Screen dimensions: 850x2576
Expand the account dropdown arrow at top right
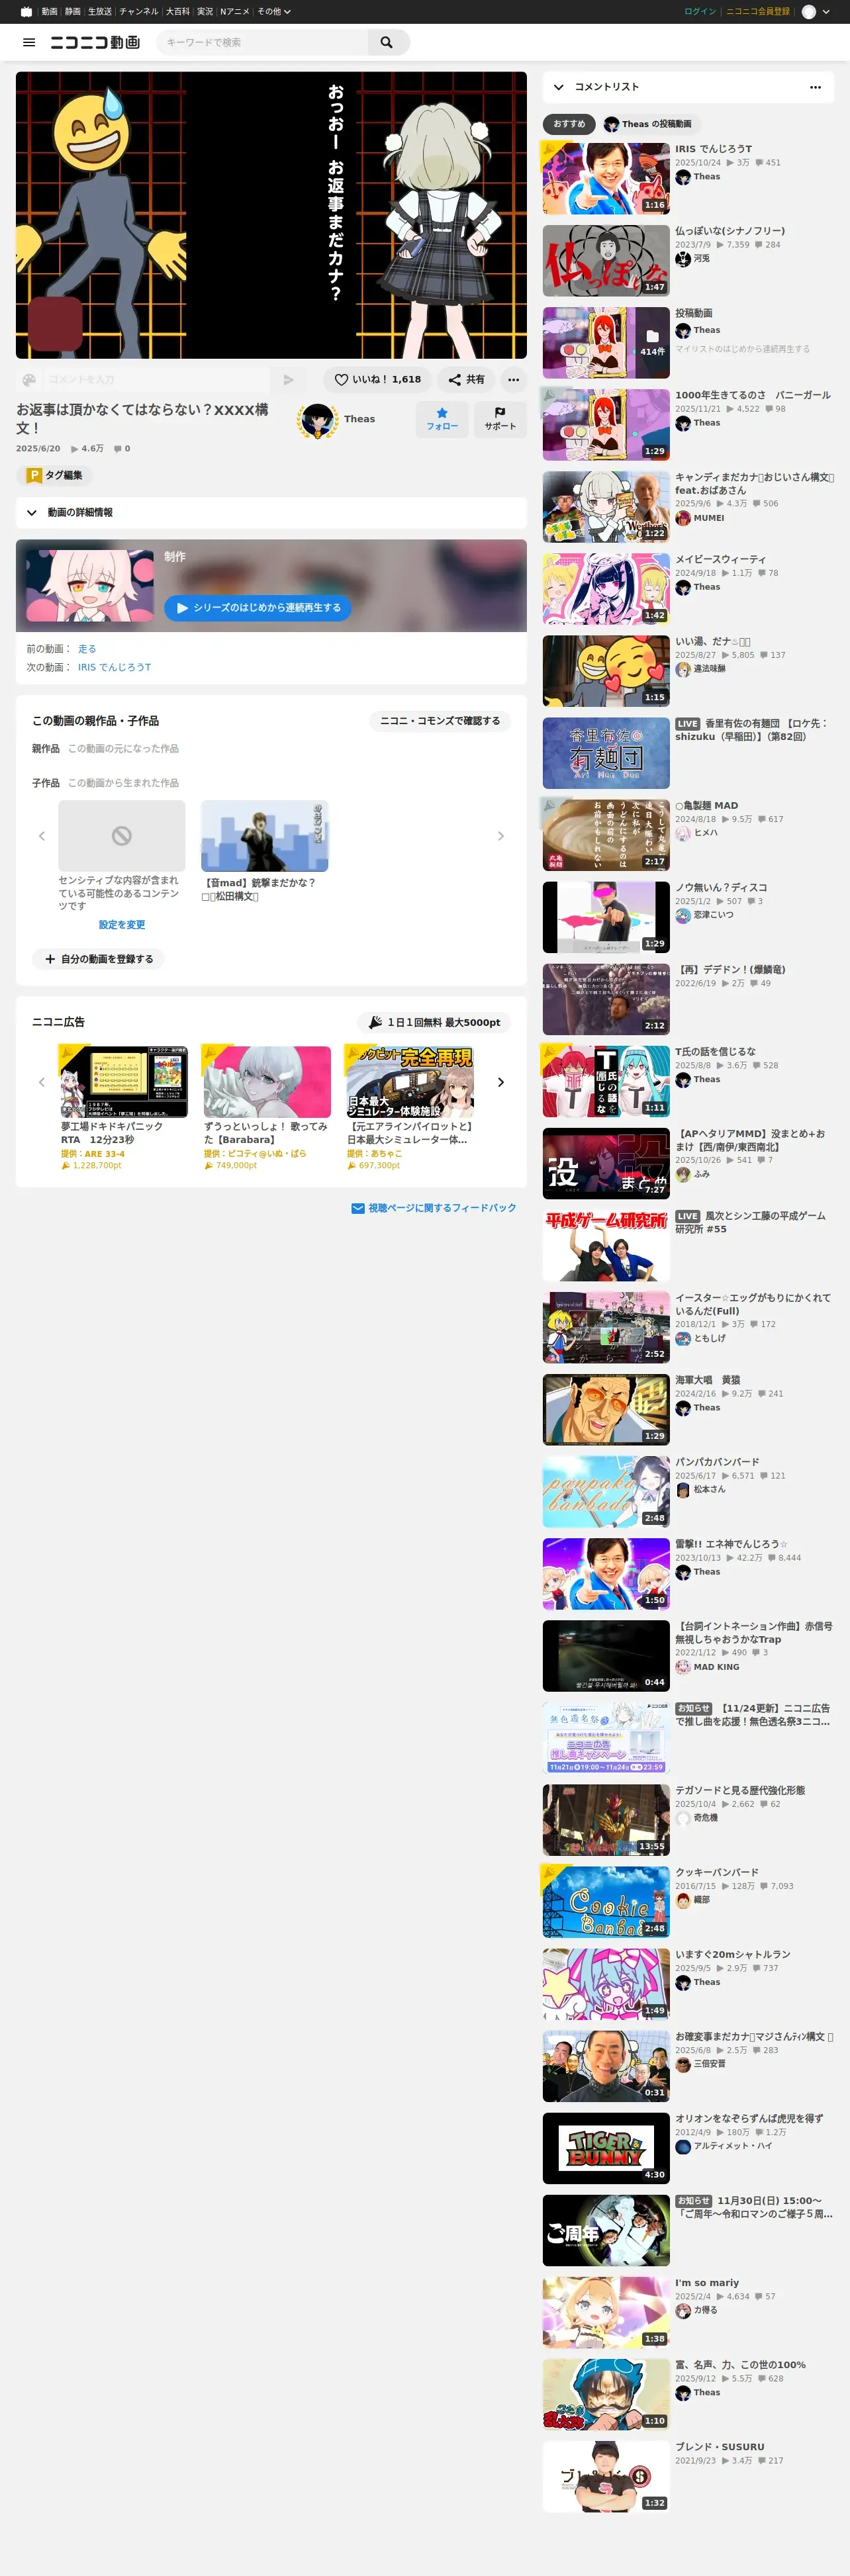click(x=826, y=12)
